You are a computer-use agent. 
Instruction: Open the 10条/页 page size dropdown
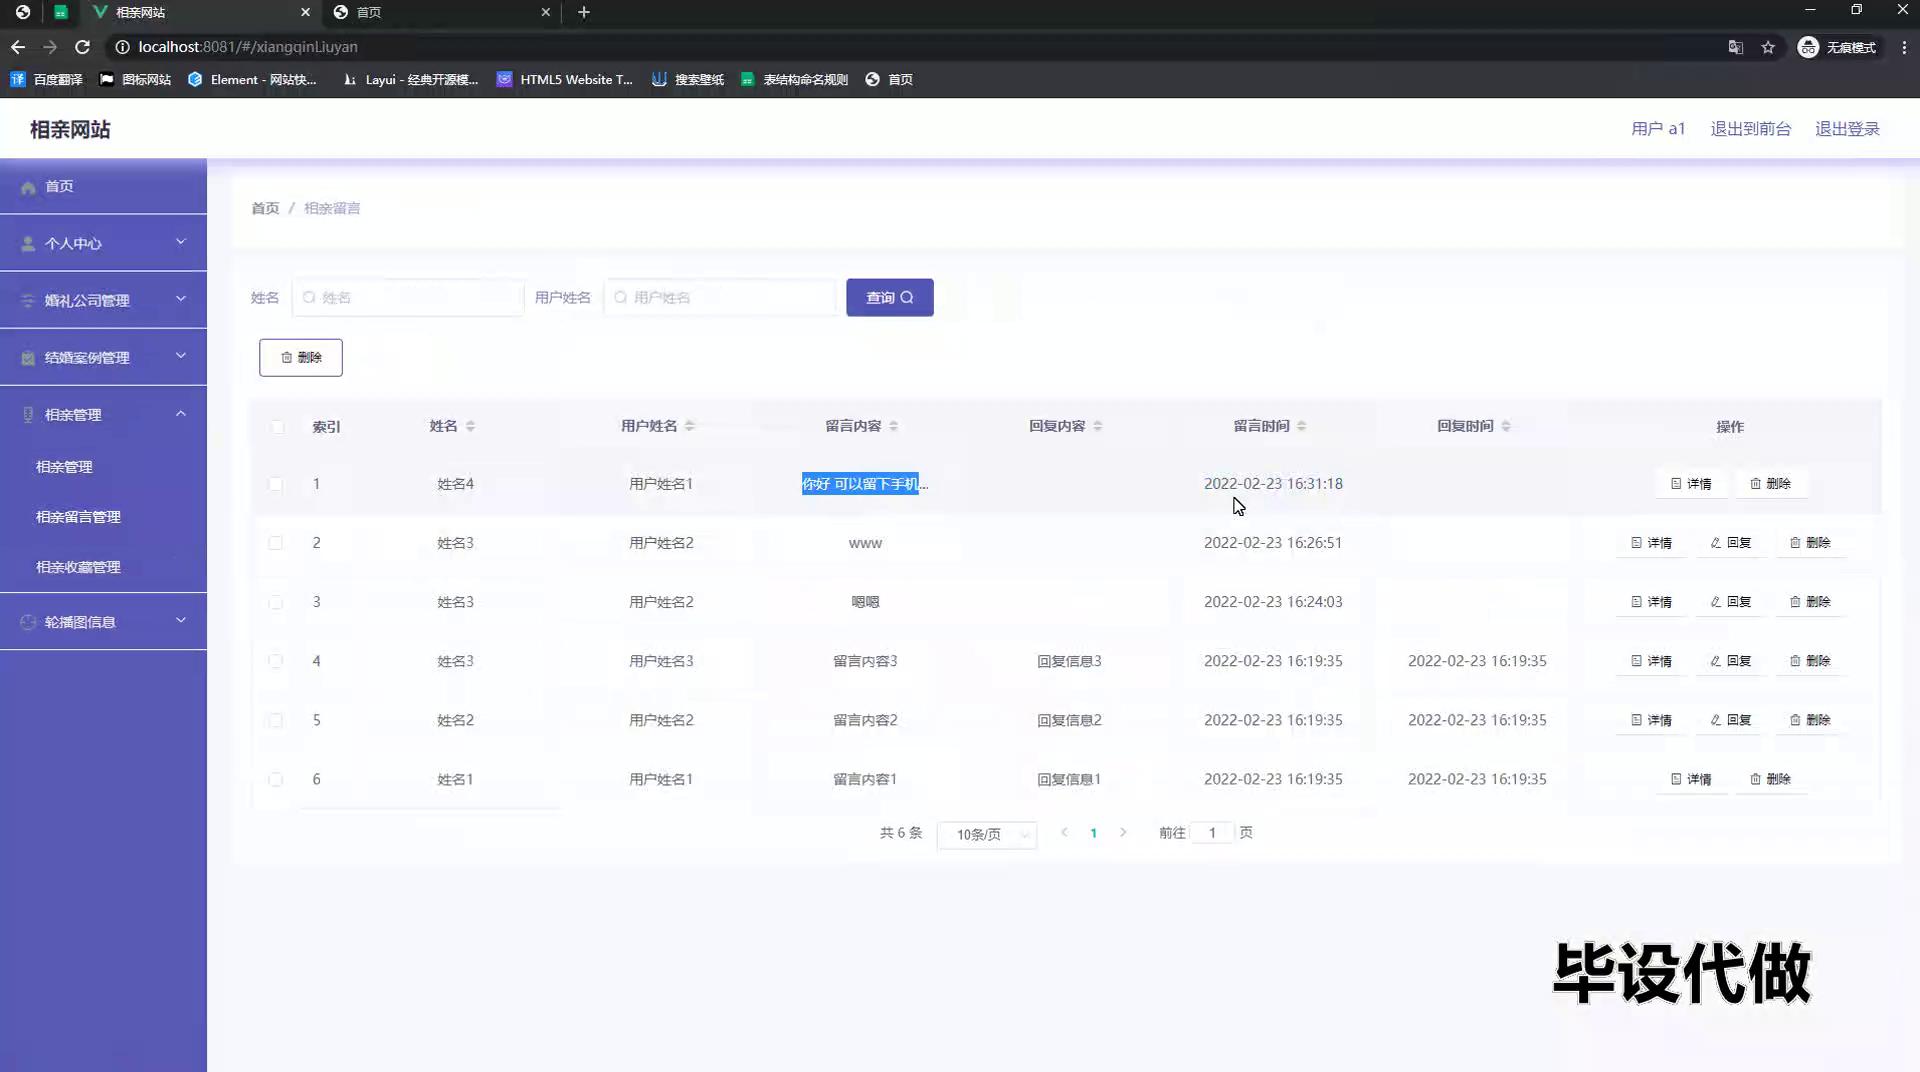(986, 834)
